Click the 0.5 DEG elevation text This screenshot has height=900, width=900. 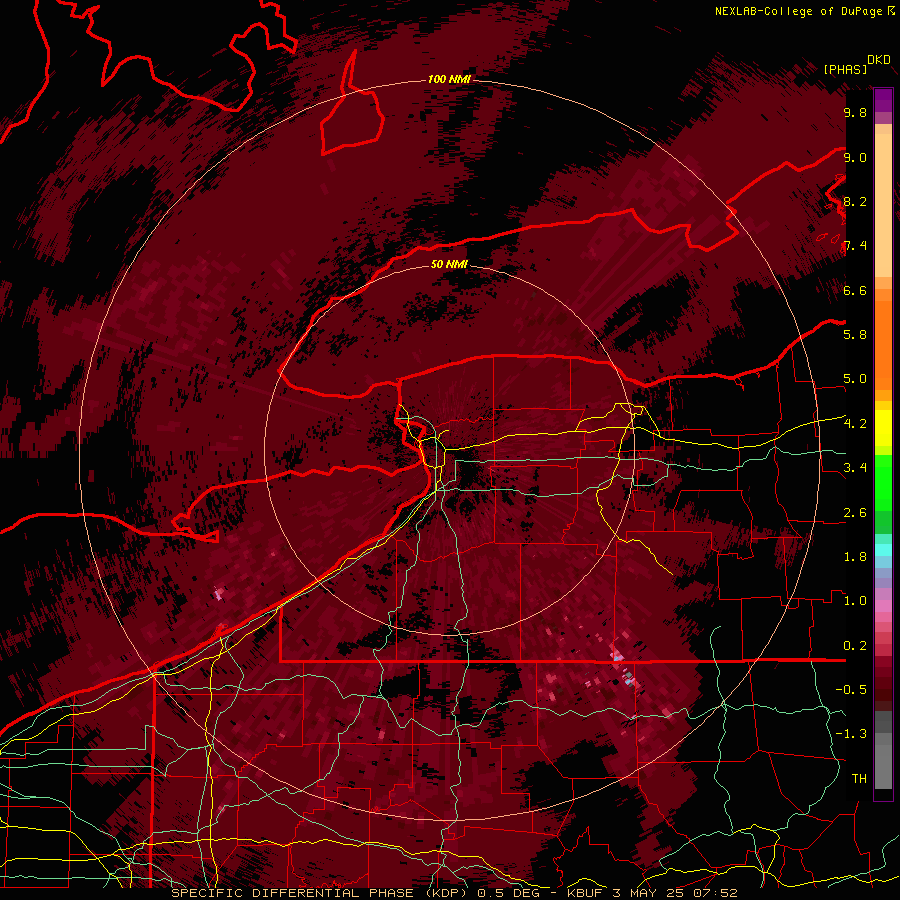(x=511, y=893)
